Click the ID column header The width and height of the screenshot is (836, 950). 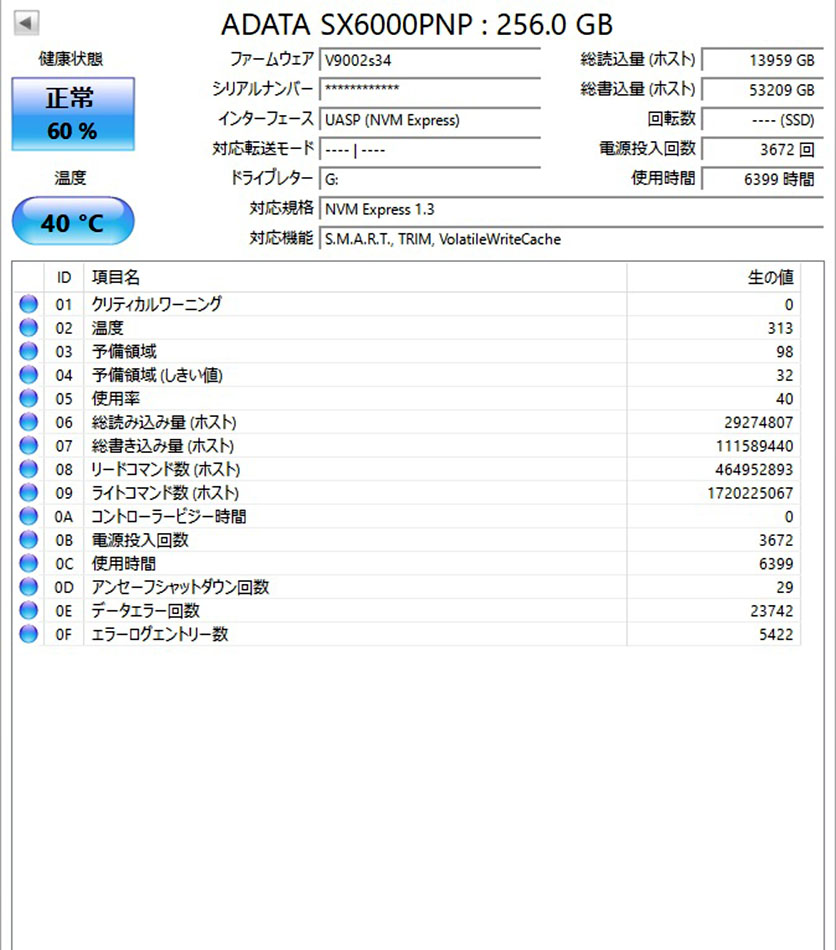point(64,277)
